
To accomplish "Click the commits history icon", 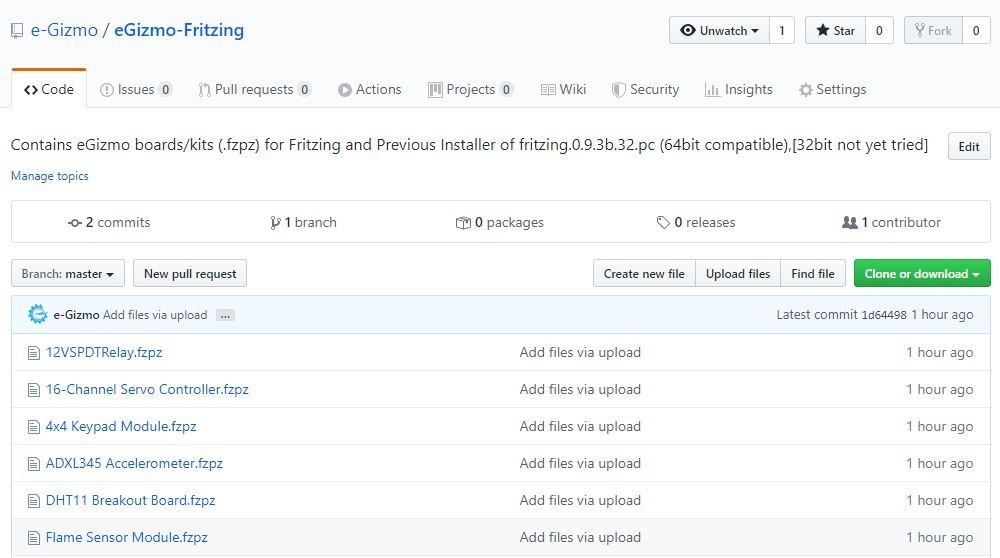I will tap(75, 223).
